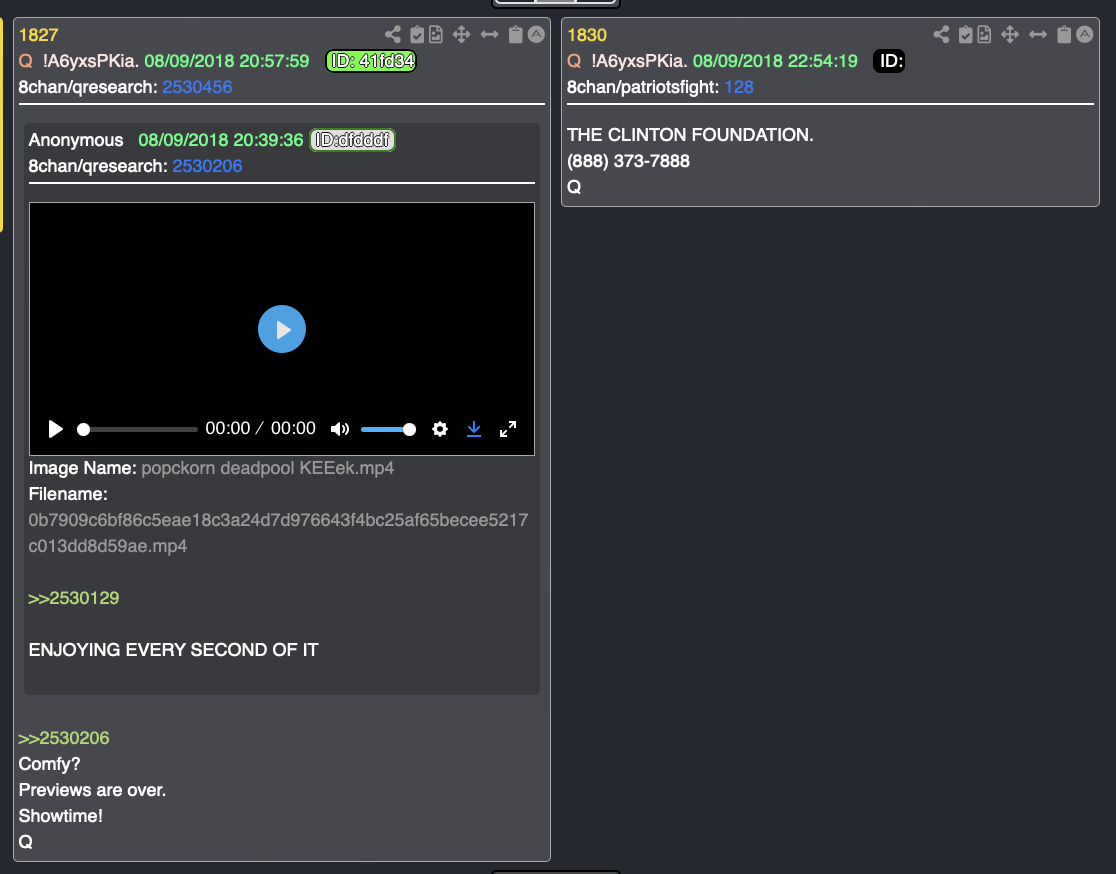
Task: Click the four-arrow move icon on post 1830
Action: (x=1009, y=34)
